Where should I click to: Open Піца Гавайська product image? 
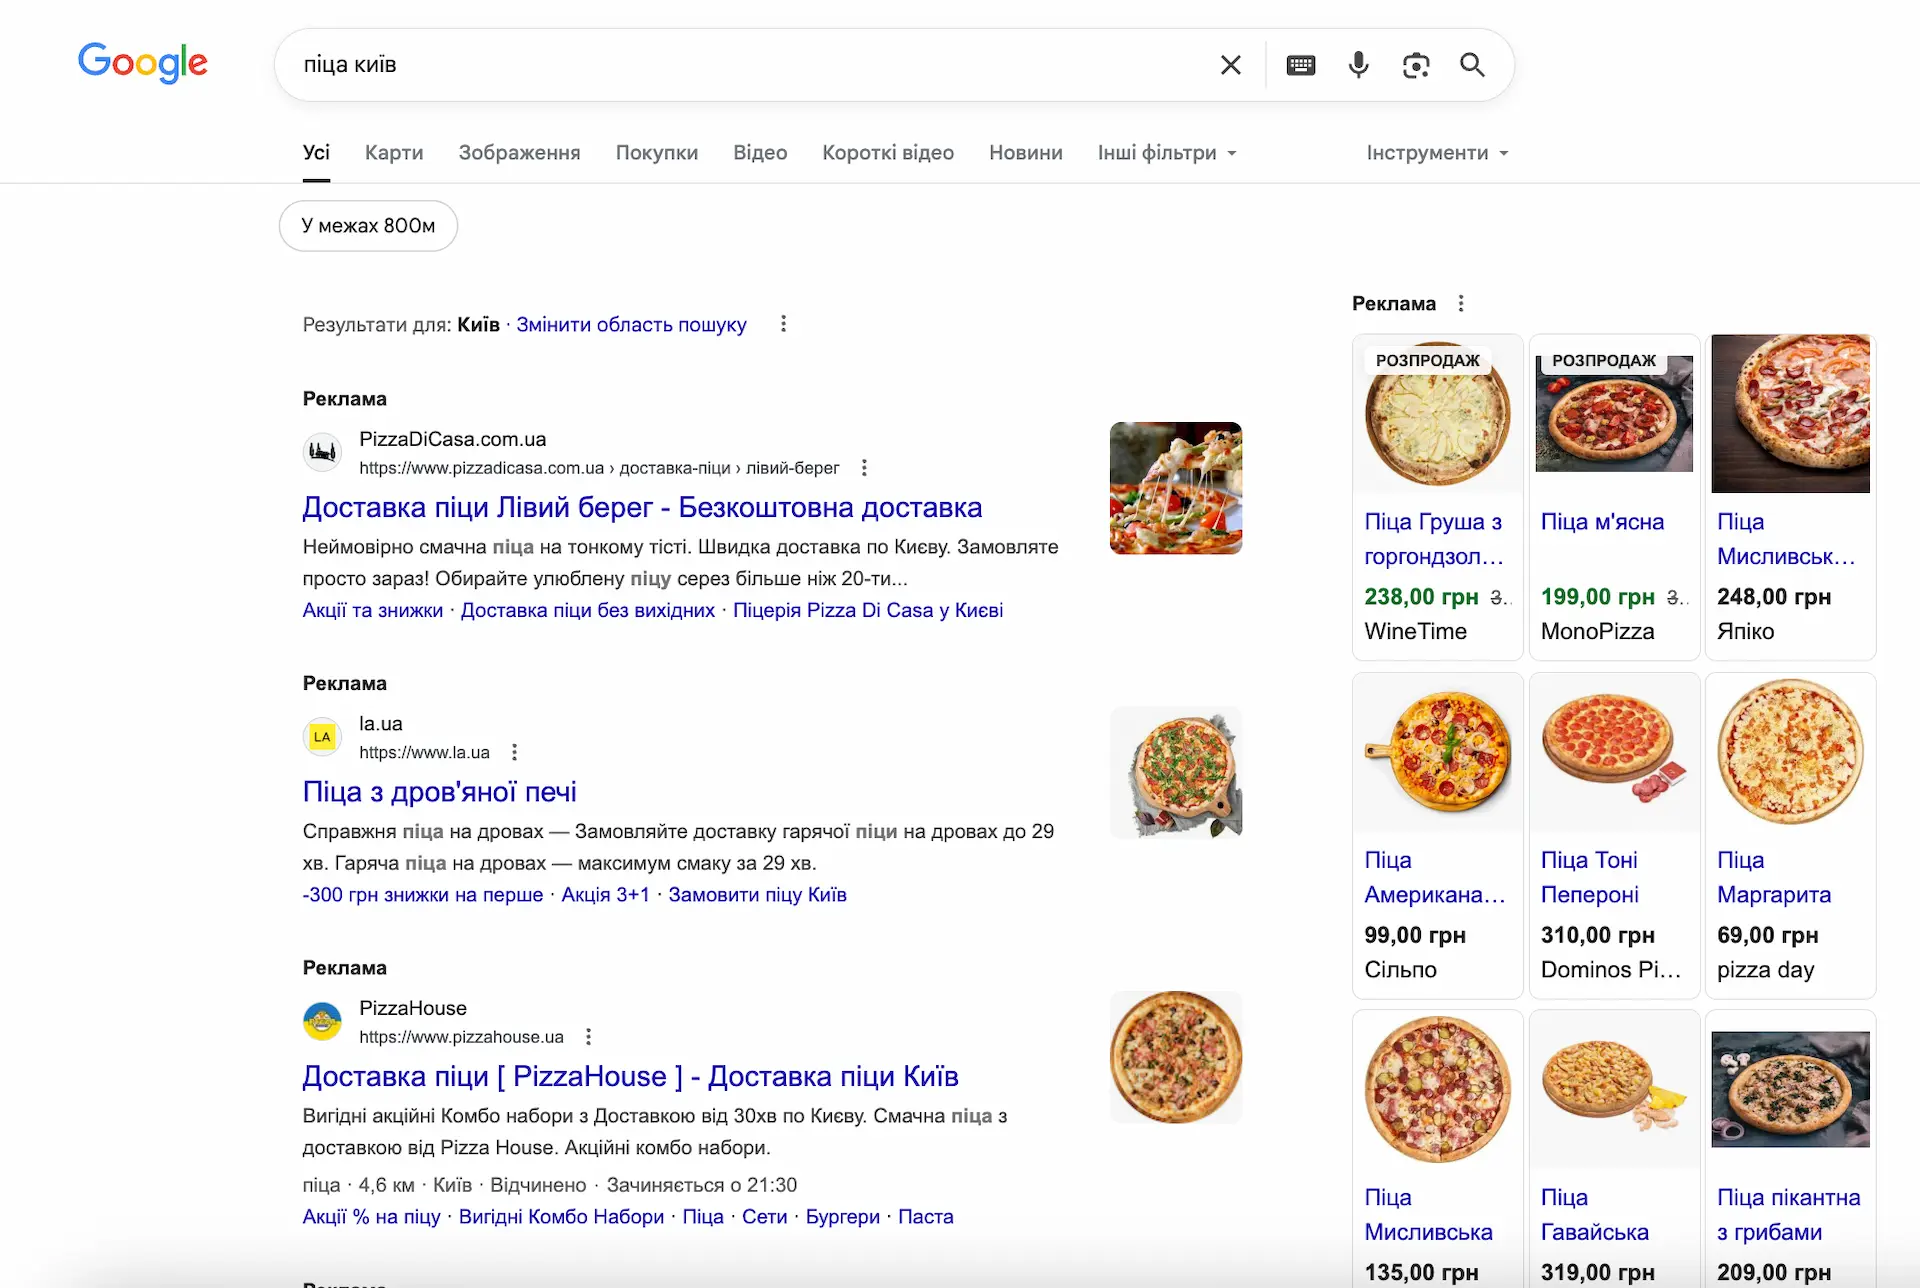click(x=1614, y=1090)
